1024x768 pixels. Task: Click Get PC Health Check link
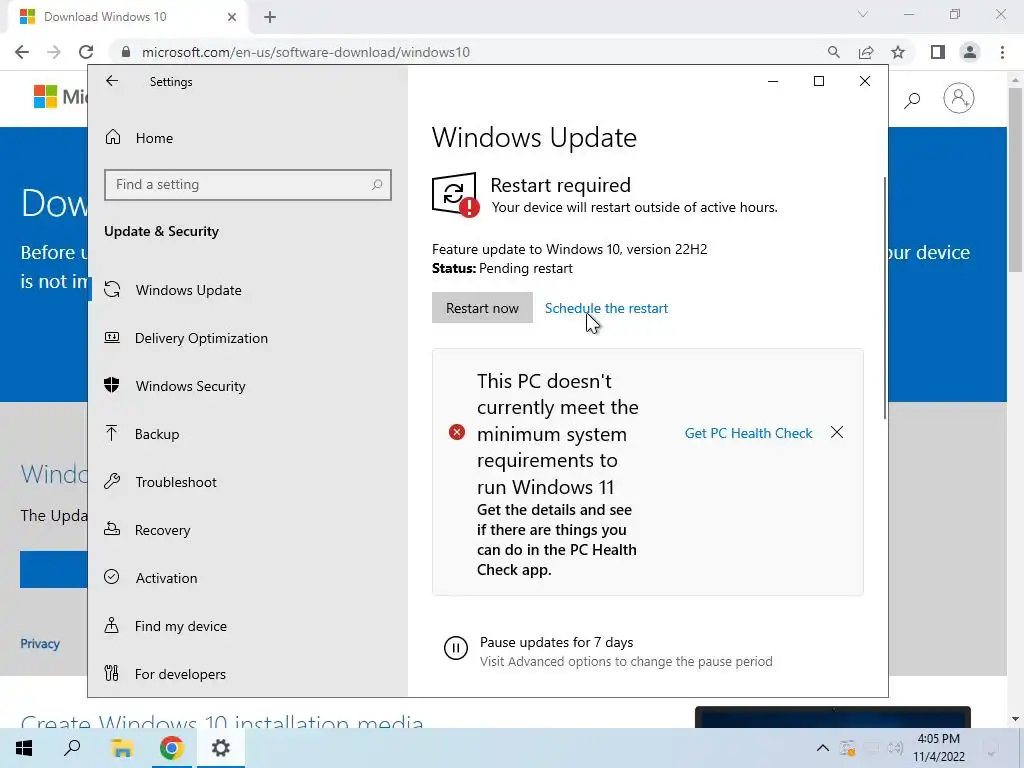pos(748,433)
